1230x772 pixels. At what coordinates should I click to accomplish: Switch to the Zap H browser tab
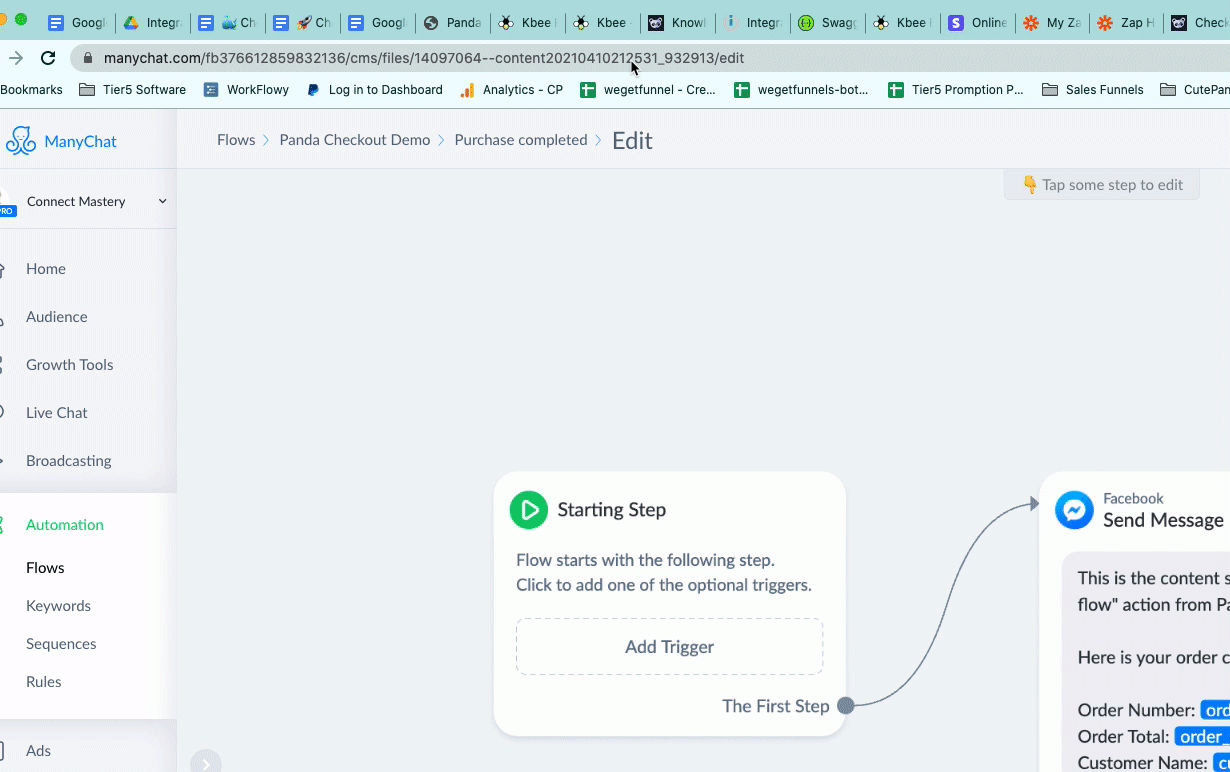coord(1127,22)
